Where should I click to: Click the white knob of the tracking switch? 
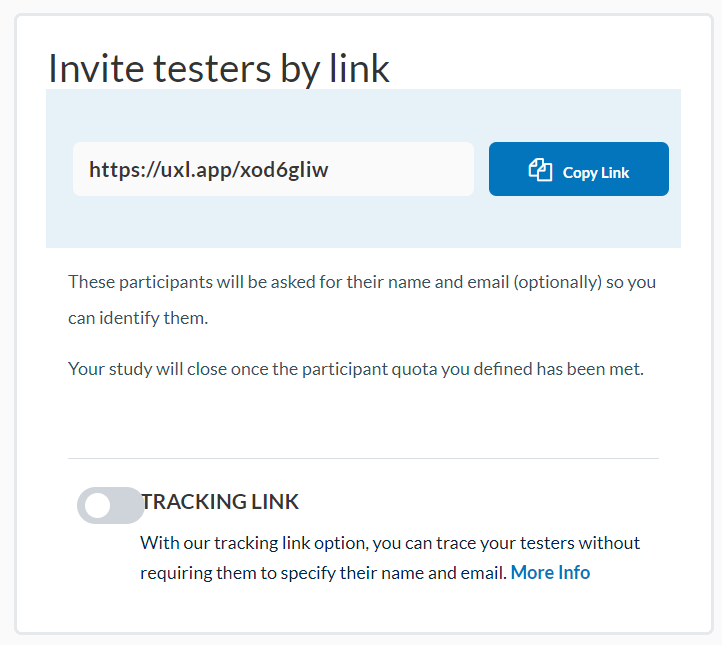[x=97, y=505]
